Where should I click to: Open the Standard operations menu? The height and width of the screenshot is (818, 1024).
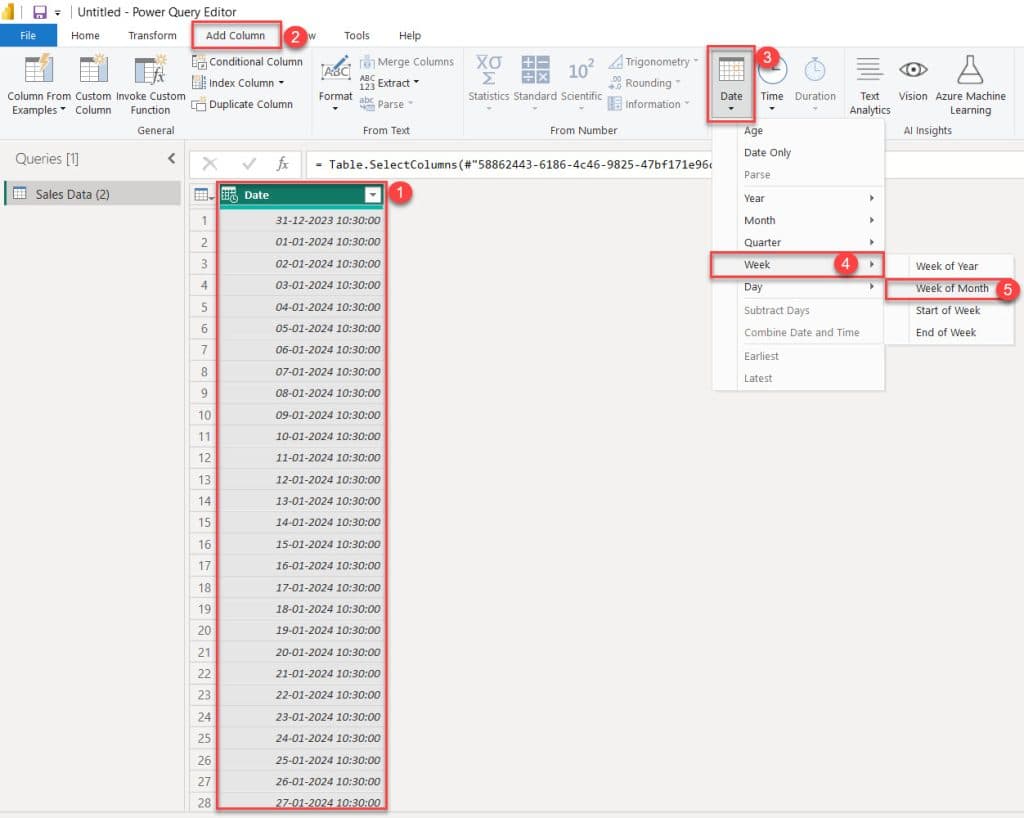pyautogui.click(x=535, y=82)
